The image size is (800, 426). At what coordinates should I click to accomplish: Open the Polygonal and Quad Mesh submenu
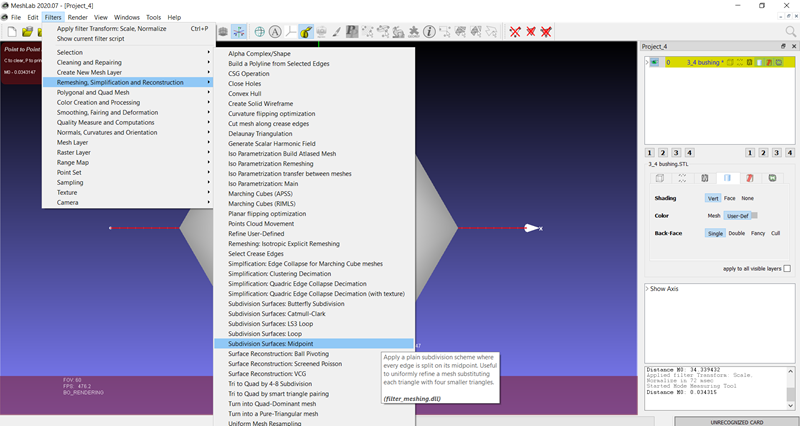[x=128, y=92]
